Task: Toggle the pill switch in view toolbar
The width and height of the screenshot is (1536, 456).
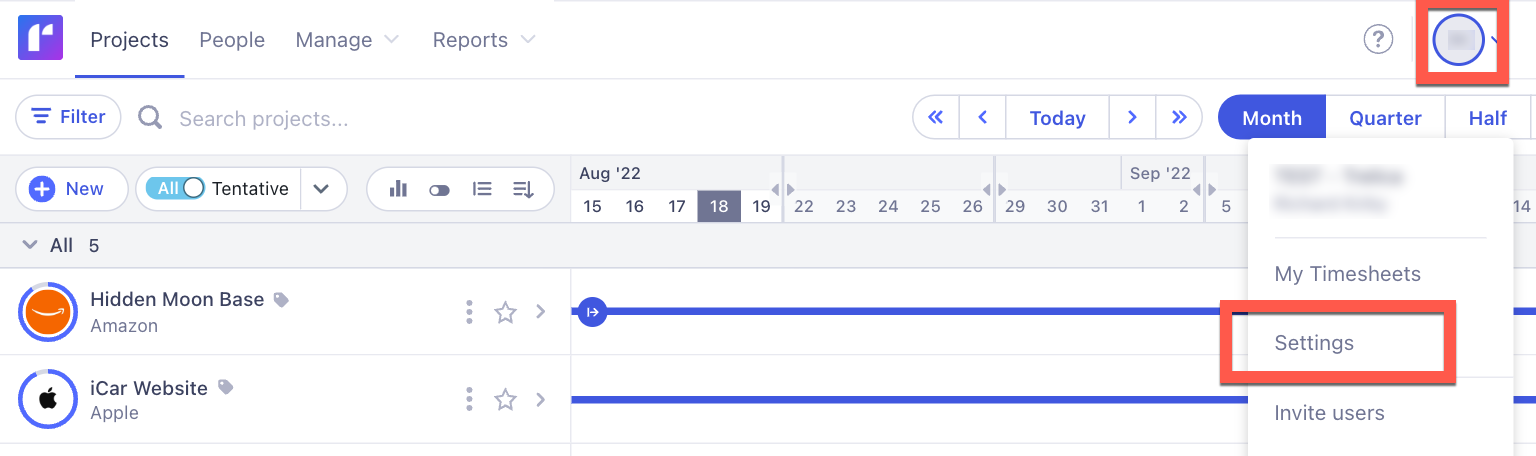Action: point(439,190)
